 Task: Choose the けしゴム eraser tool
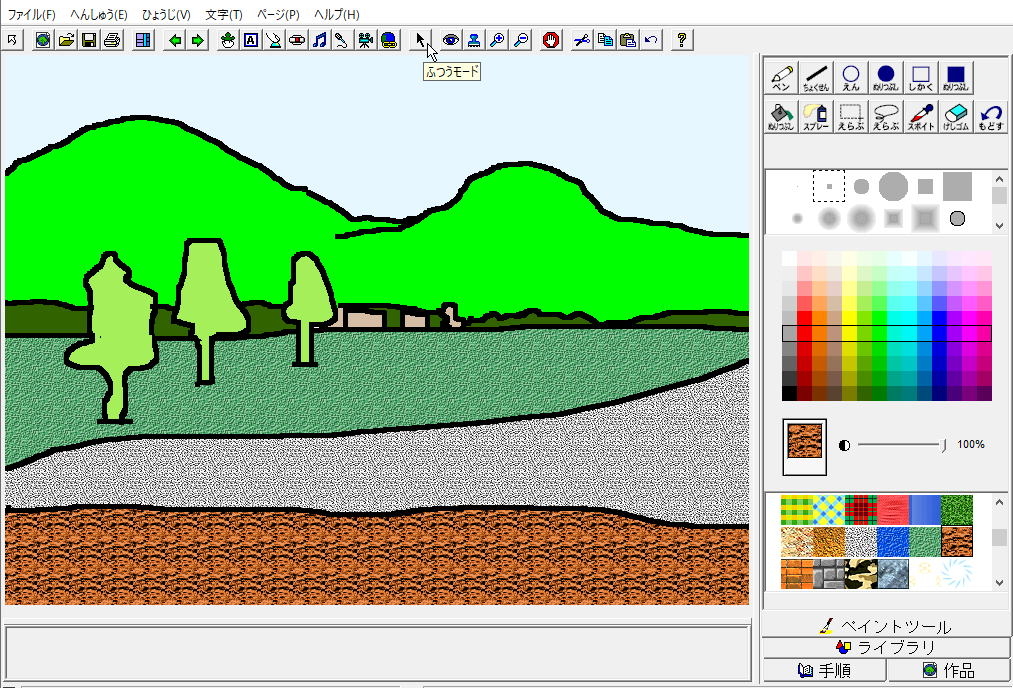coord(956,116)
